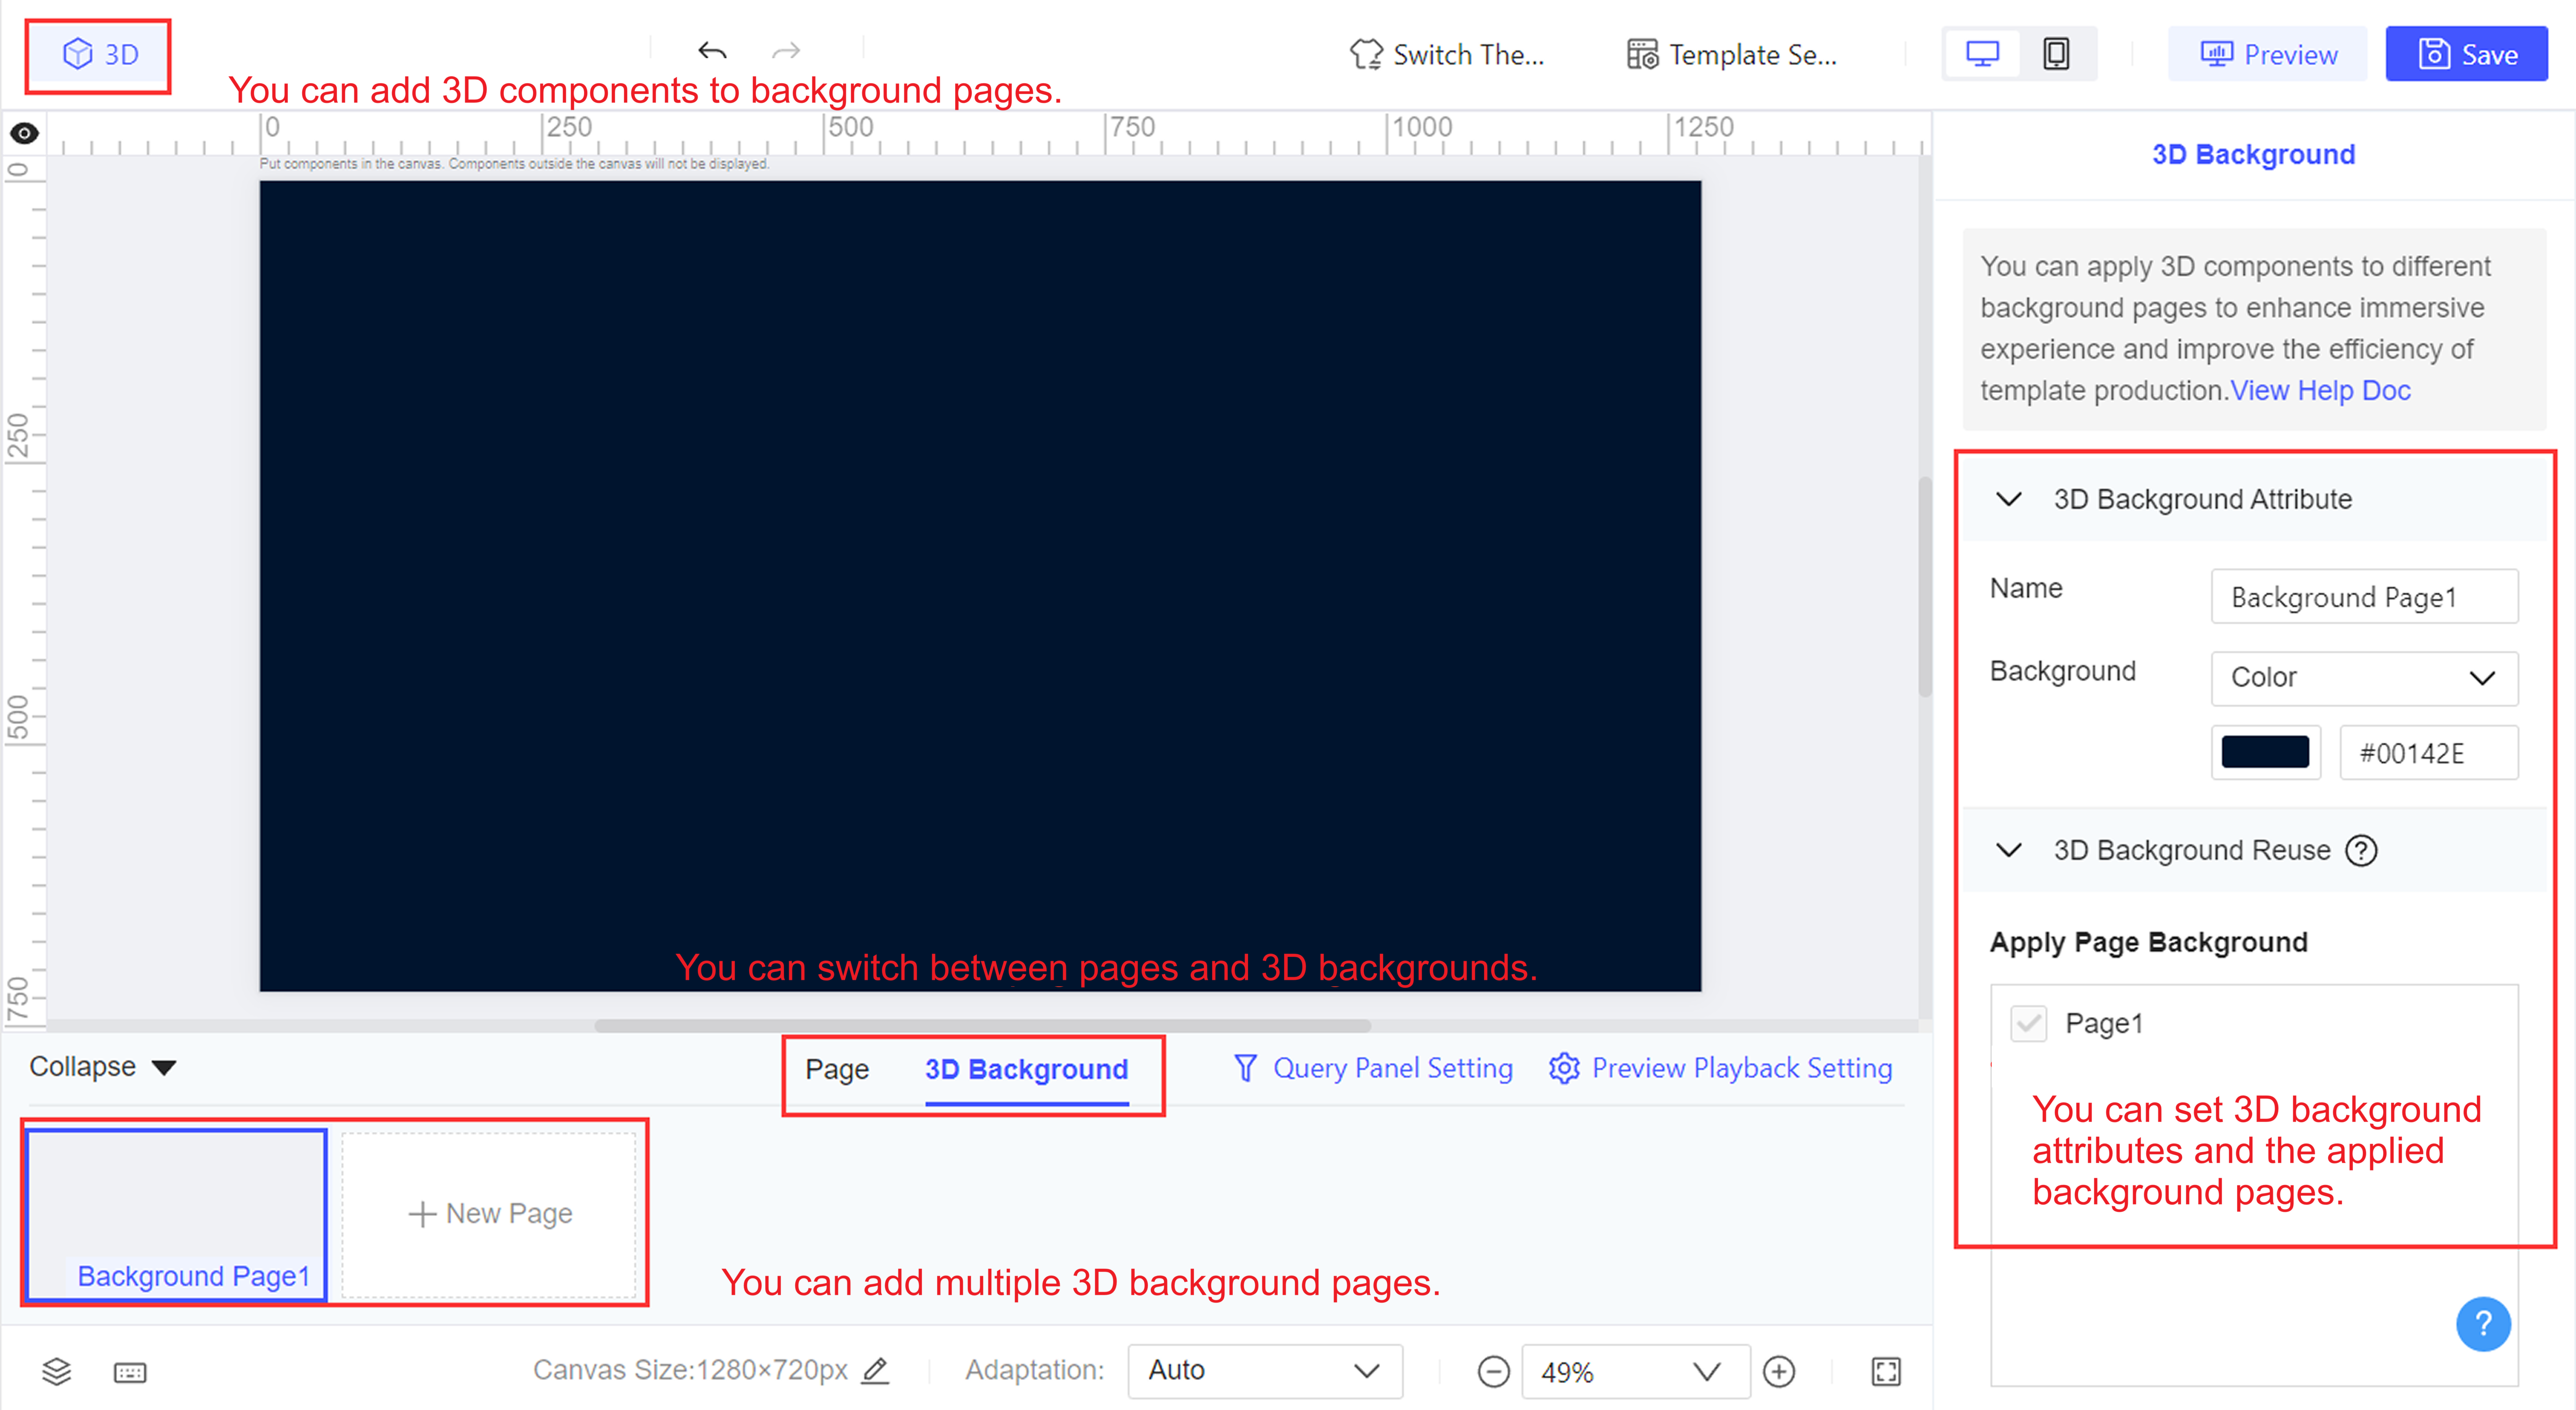Open the layers panel icon

point(55,1372)
